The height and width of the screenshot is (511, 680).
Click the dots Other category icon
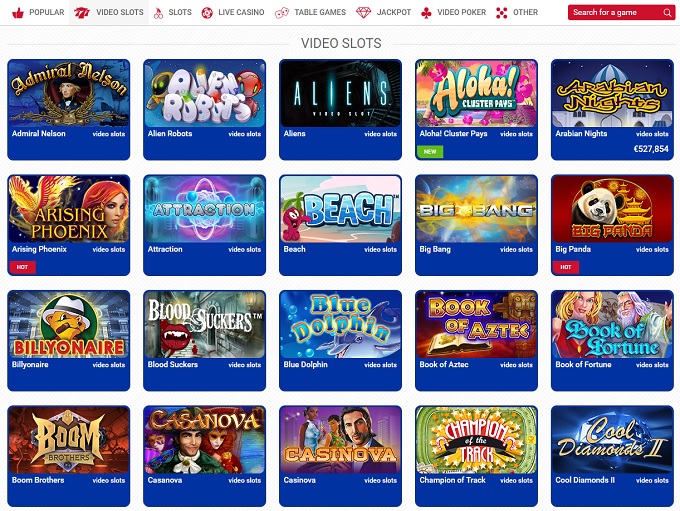[502, 13]
